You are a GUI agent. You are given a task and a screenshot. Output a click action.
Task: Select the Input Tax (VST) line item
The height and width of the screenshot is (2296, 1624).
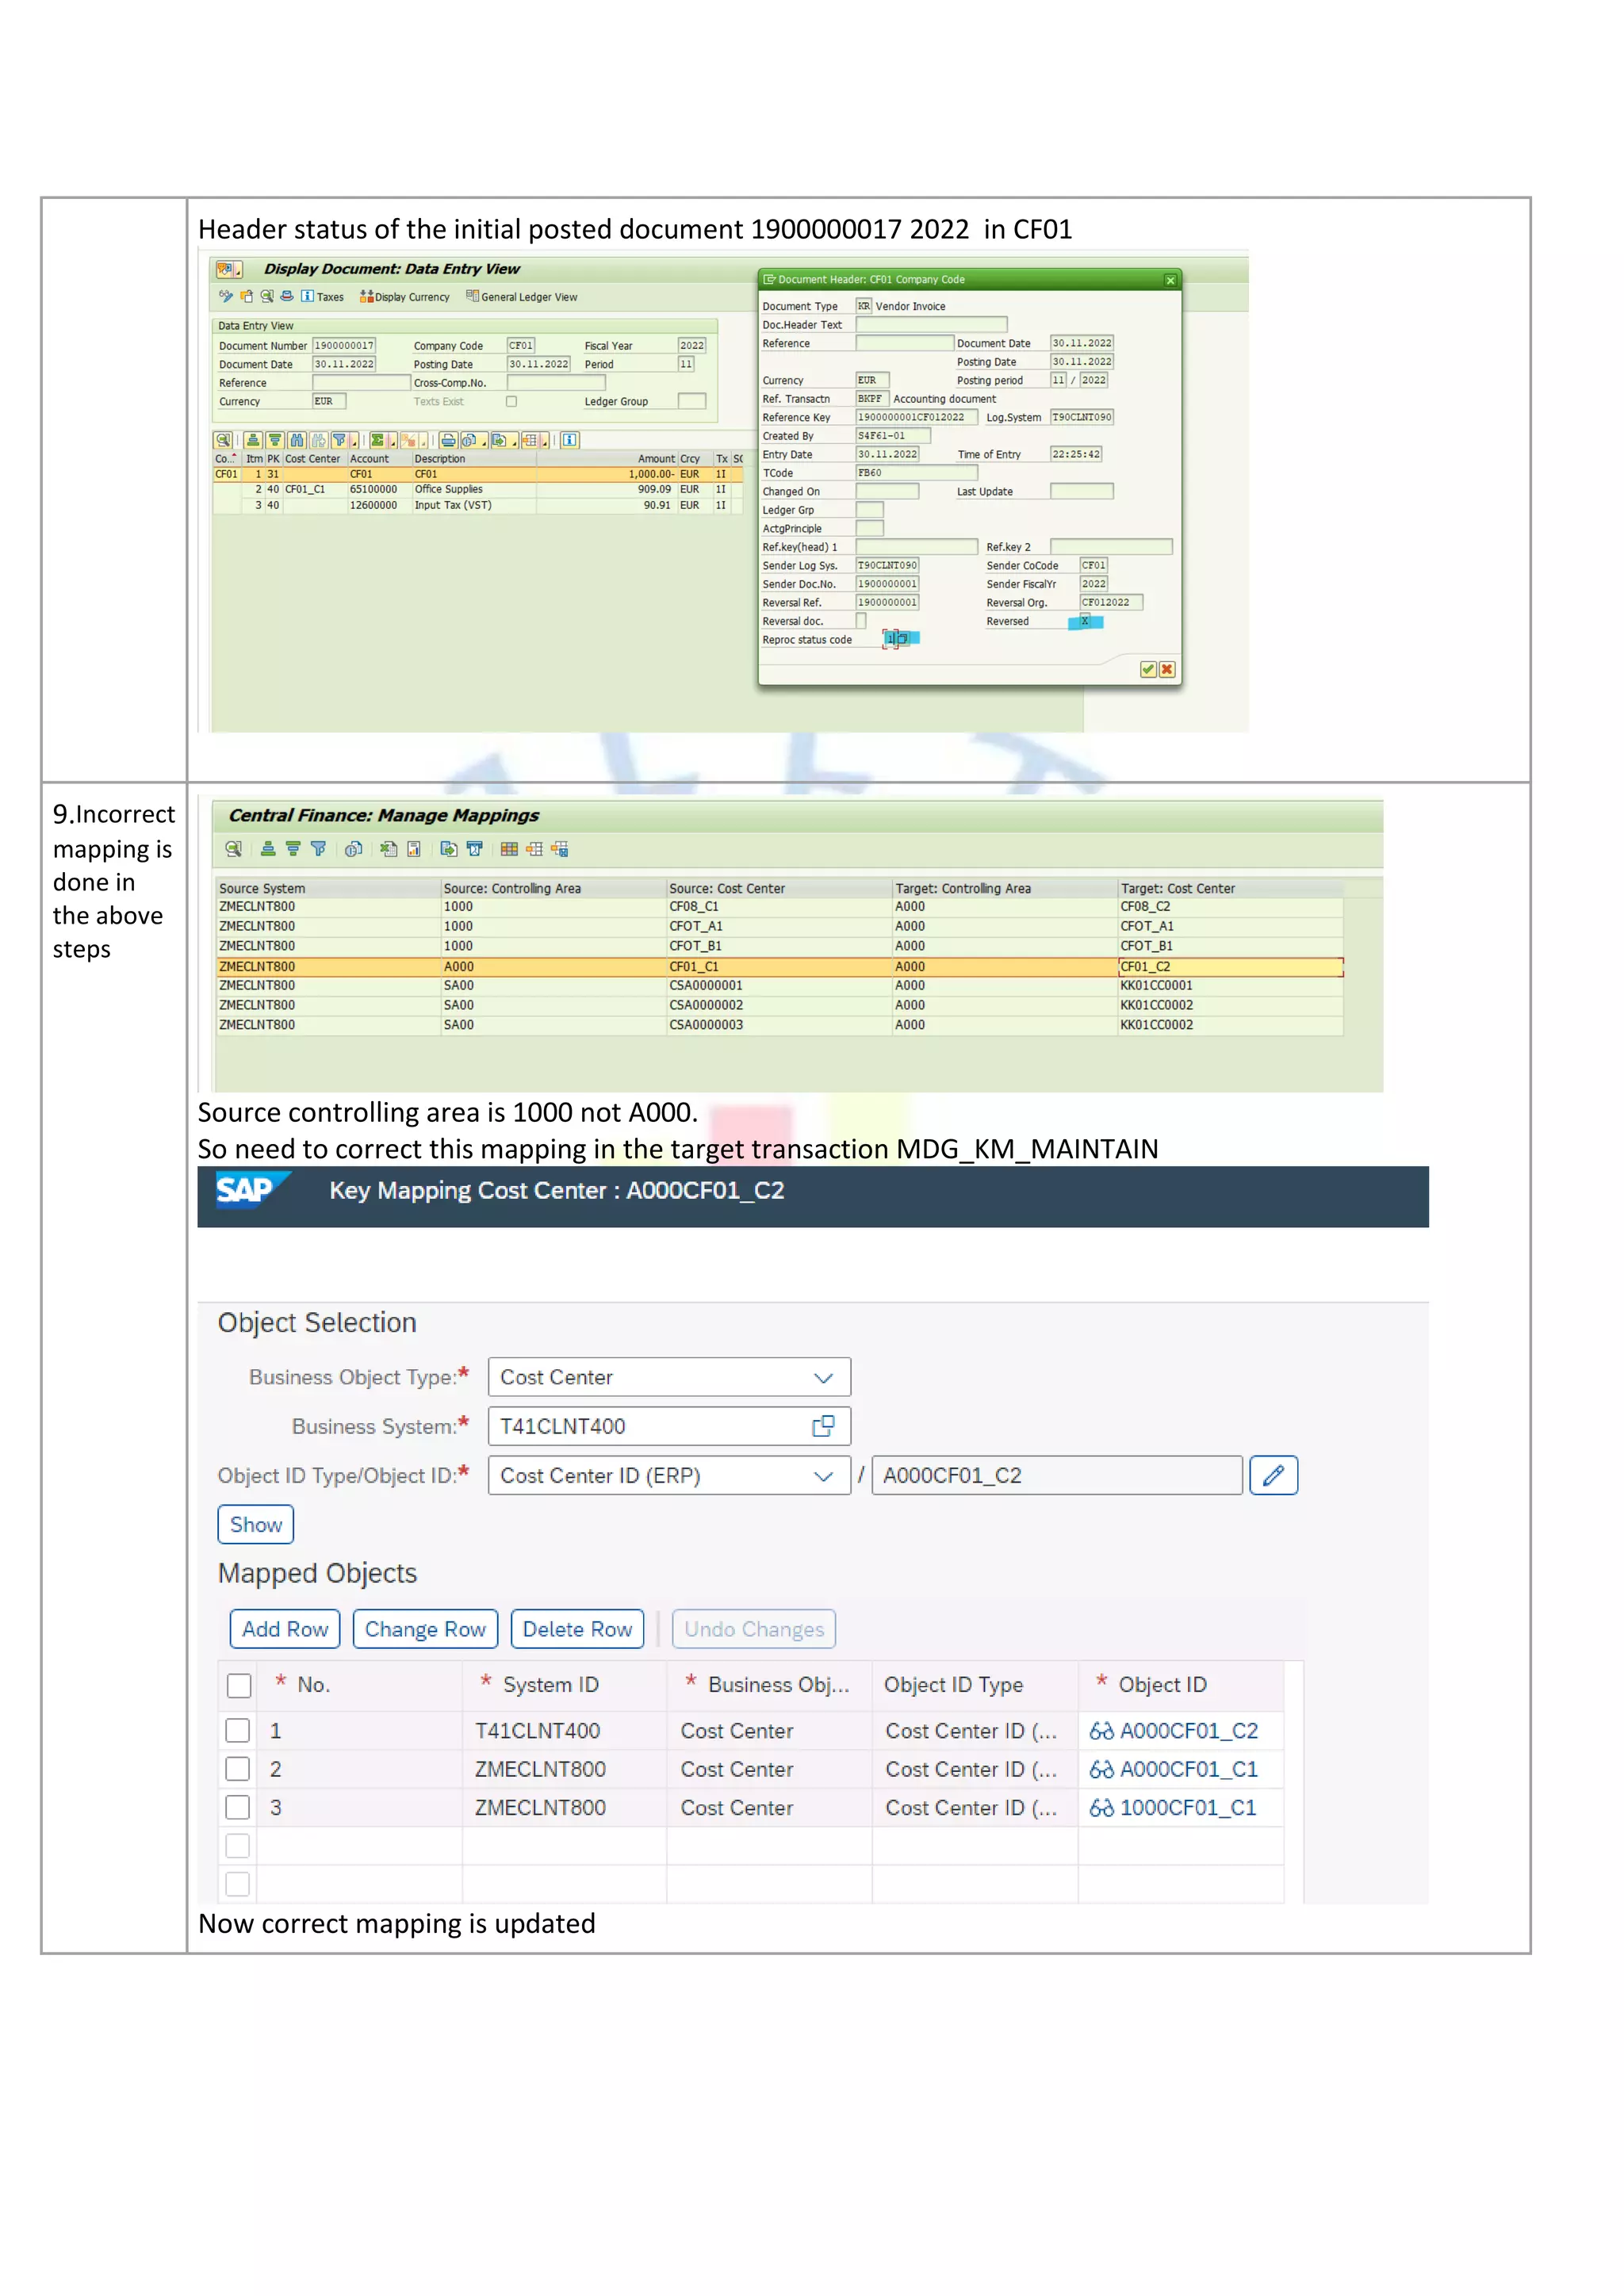477,505
